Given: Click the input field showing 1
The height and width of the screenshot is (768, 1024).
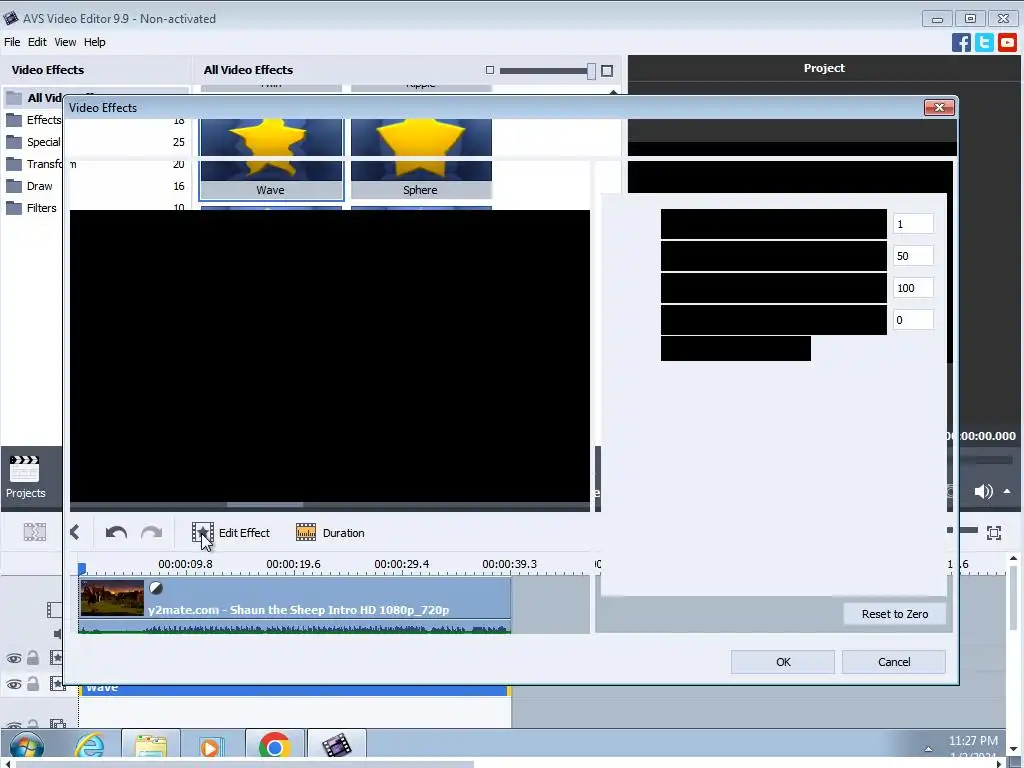Looking at the screenshot, I should (x=912, y=224).
